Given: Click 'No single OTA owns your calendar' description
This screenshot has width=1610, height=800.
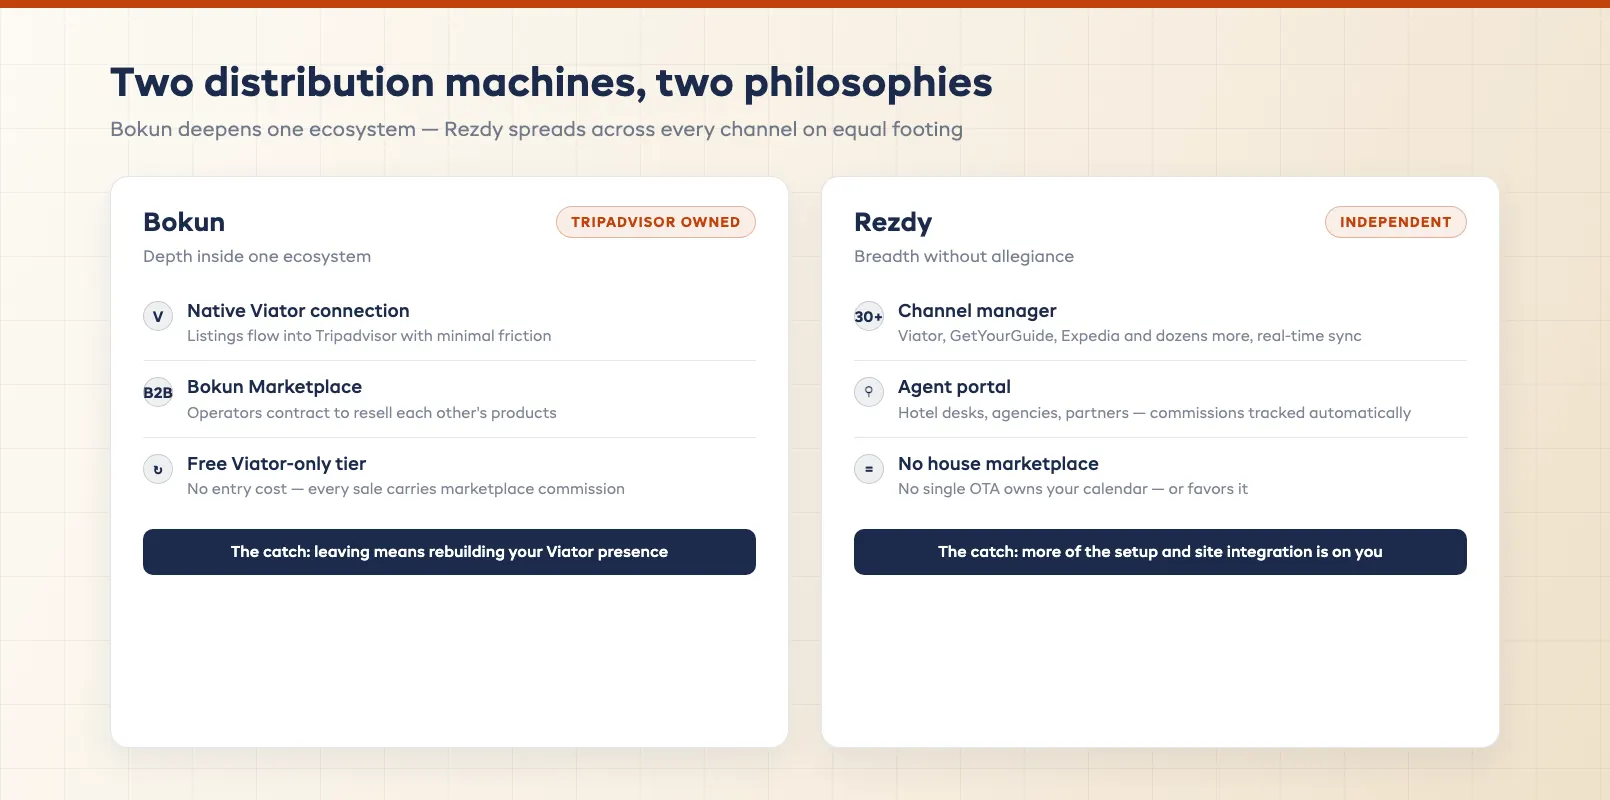Looking at the screenshot, I should pos(1073,489).
